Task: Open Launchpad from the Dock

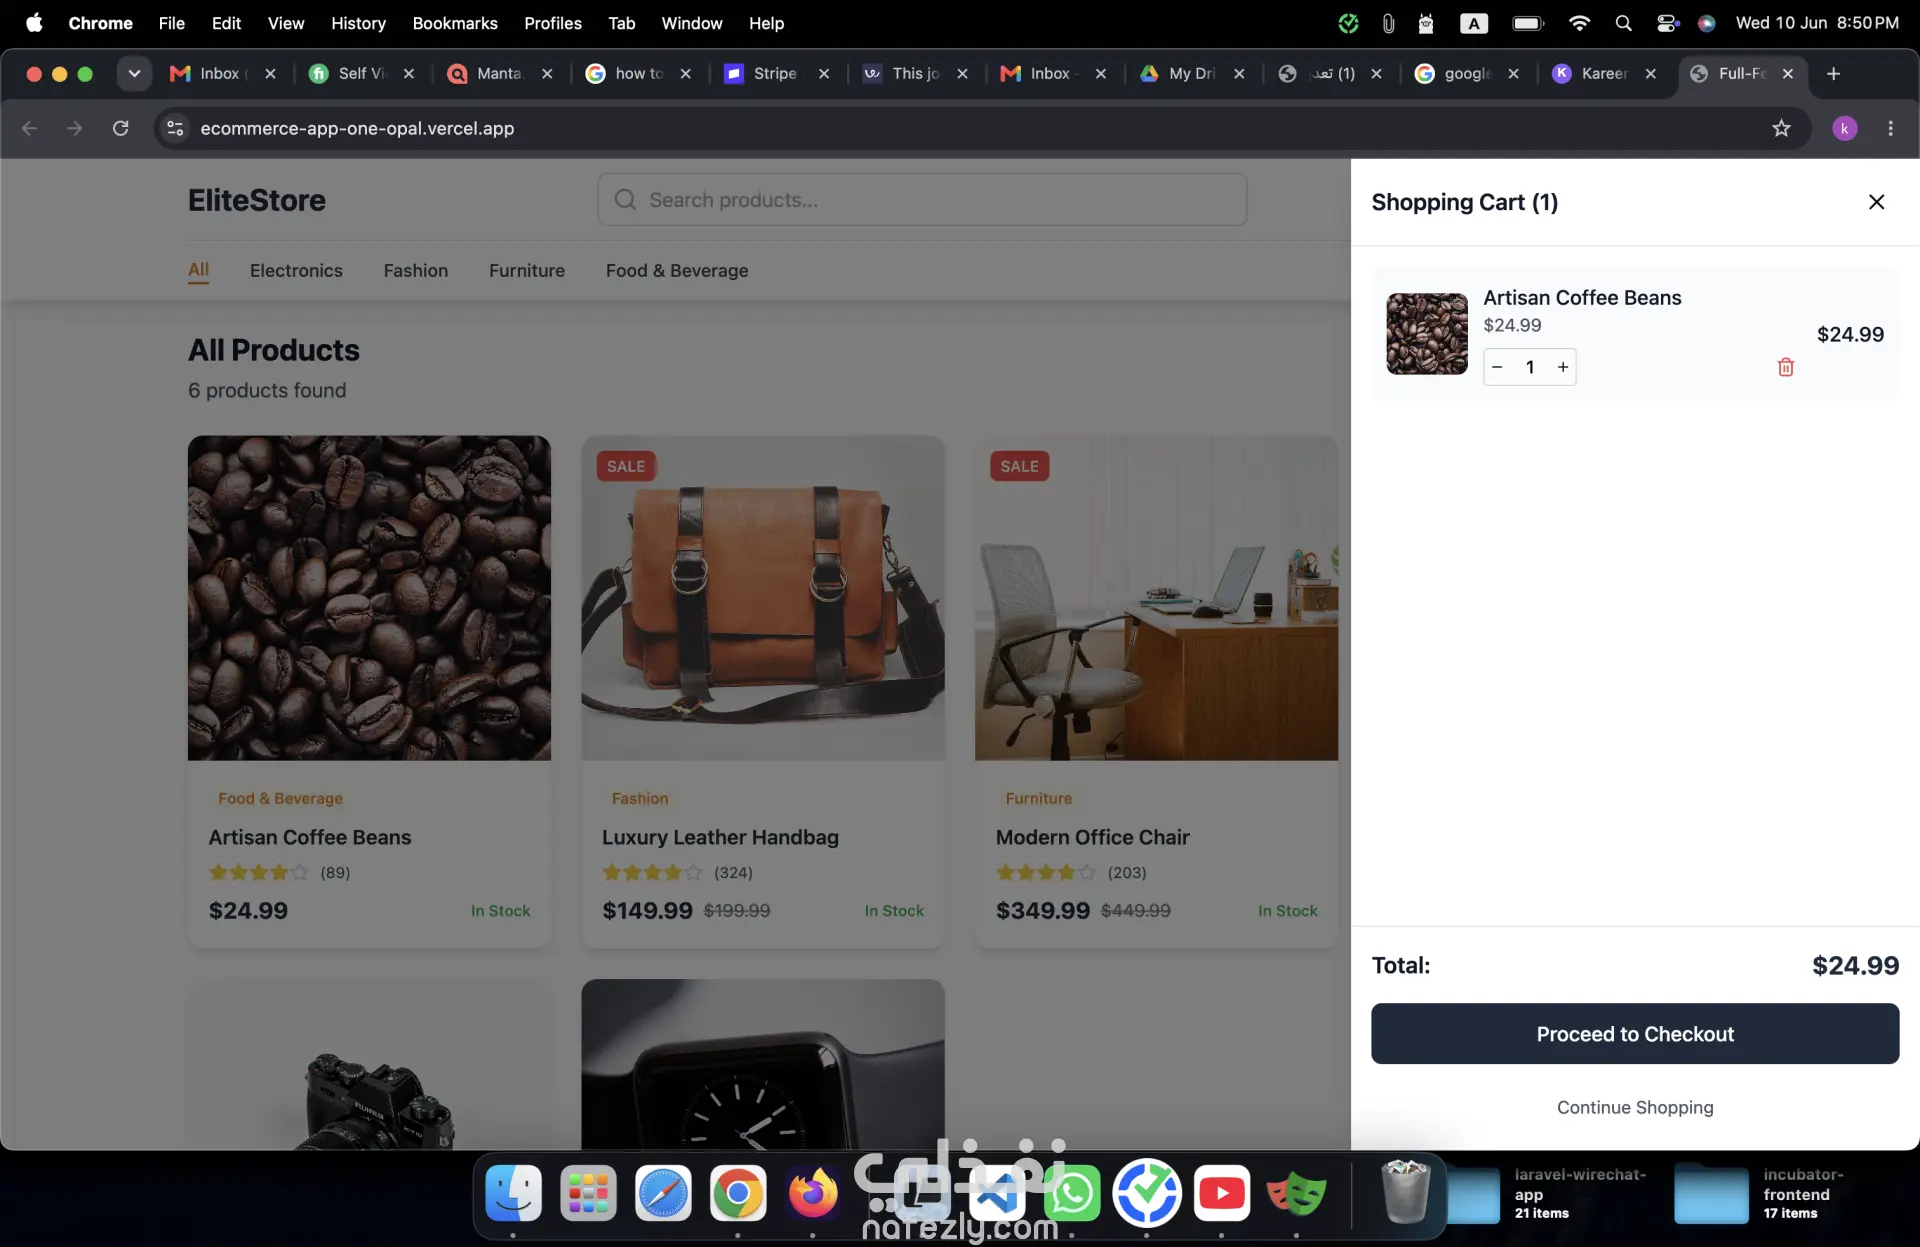Action: pyautogui.click(x=588, y=1193)
